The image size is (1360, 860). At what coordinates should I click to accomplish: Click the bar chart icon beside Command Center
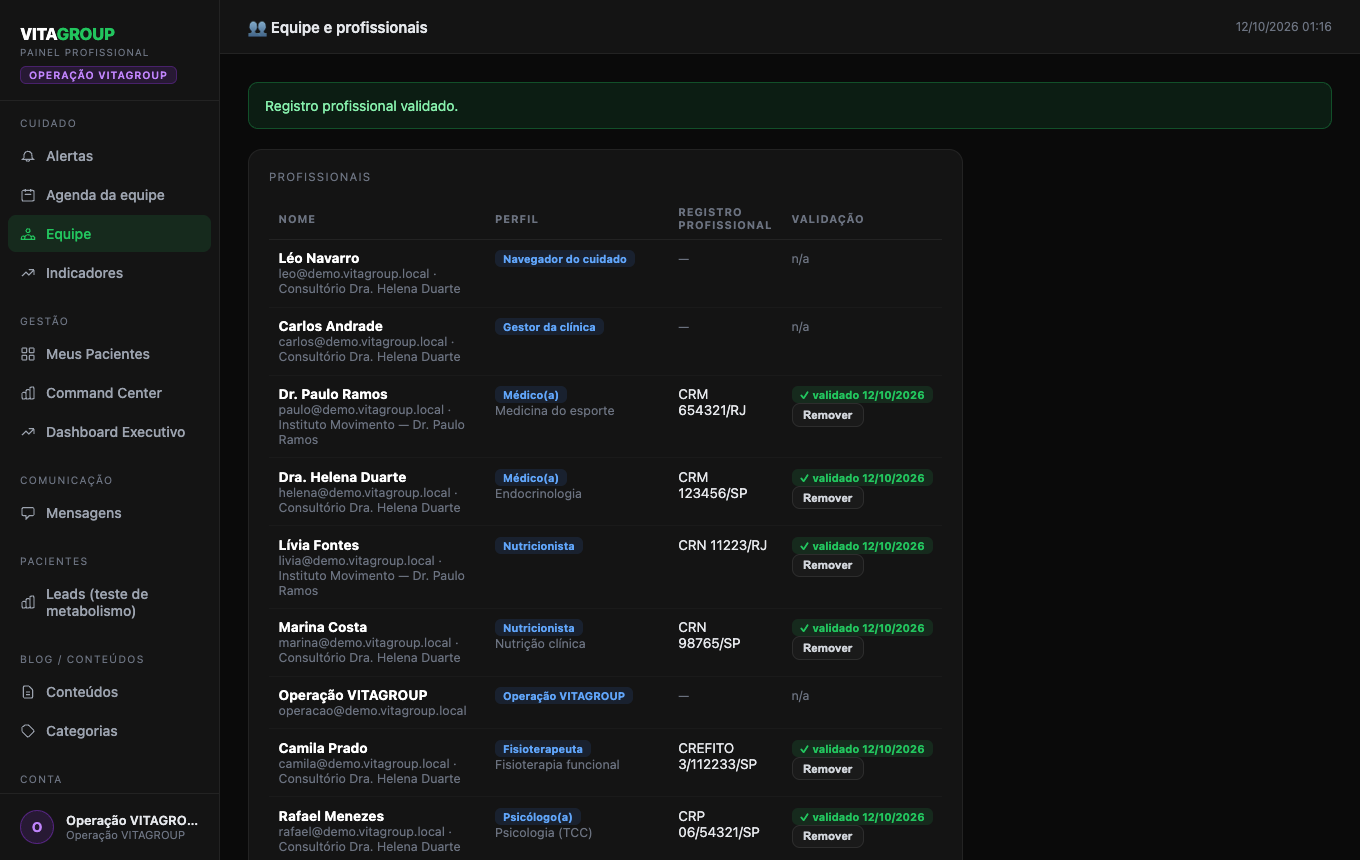[28, 393]
